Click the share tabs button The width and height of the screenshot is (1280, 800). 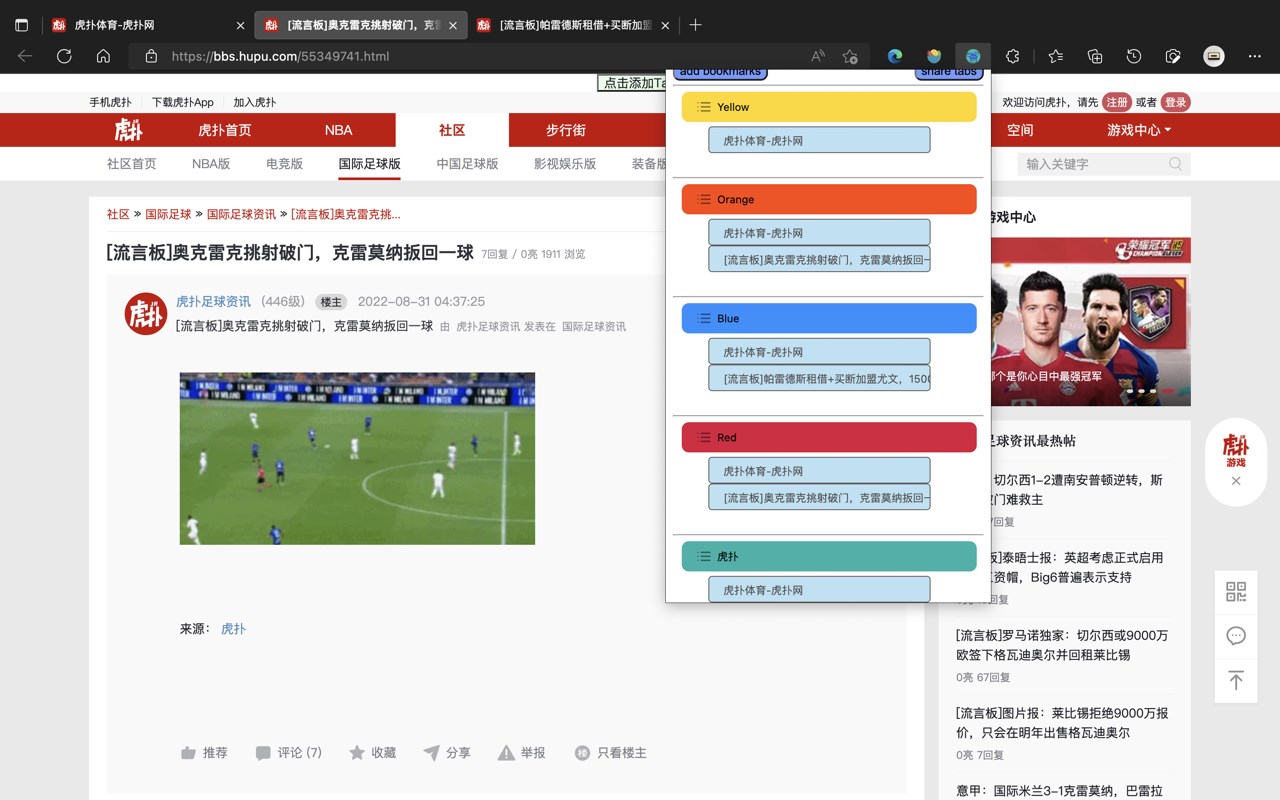pos(949,73)
